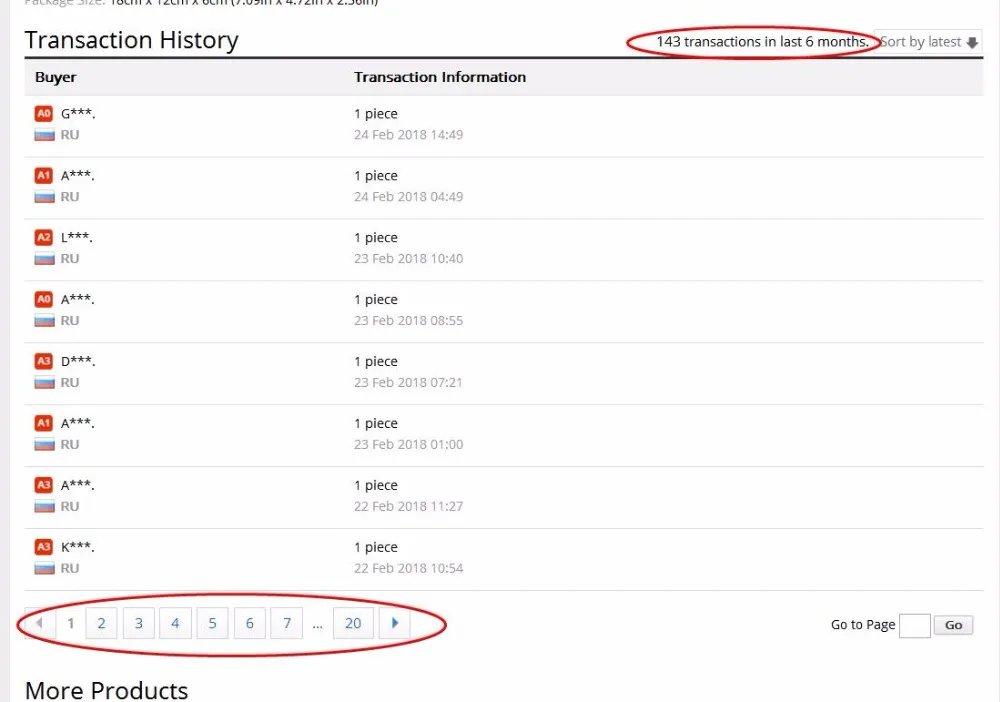Click the A0 badge beside buyer G***.
Screen dimensions: 1000x702
43,113
